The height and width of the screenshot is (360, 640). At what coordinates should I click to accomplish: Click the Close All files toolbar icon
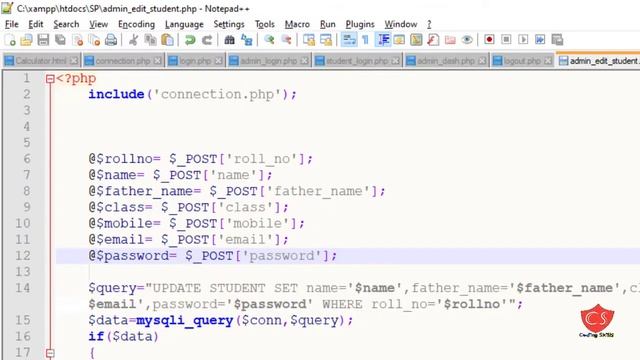point(94,40)
